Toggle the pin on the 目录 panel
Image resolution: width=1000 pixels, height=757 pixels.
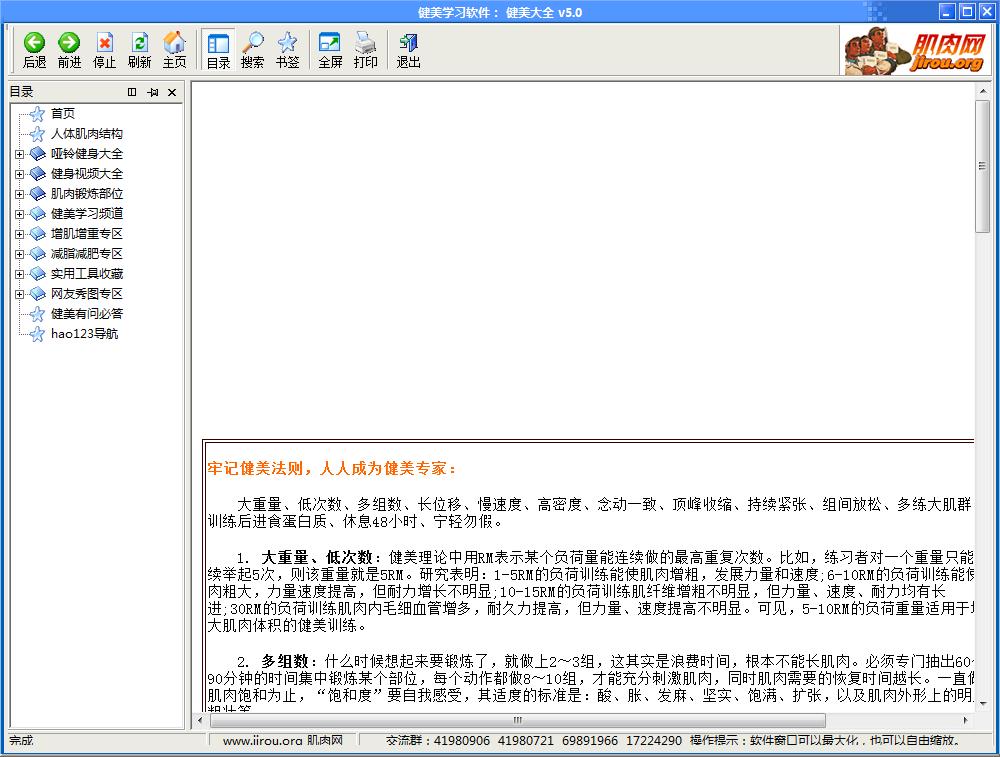[x=152, y=93]
